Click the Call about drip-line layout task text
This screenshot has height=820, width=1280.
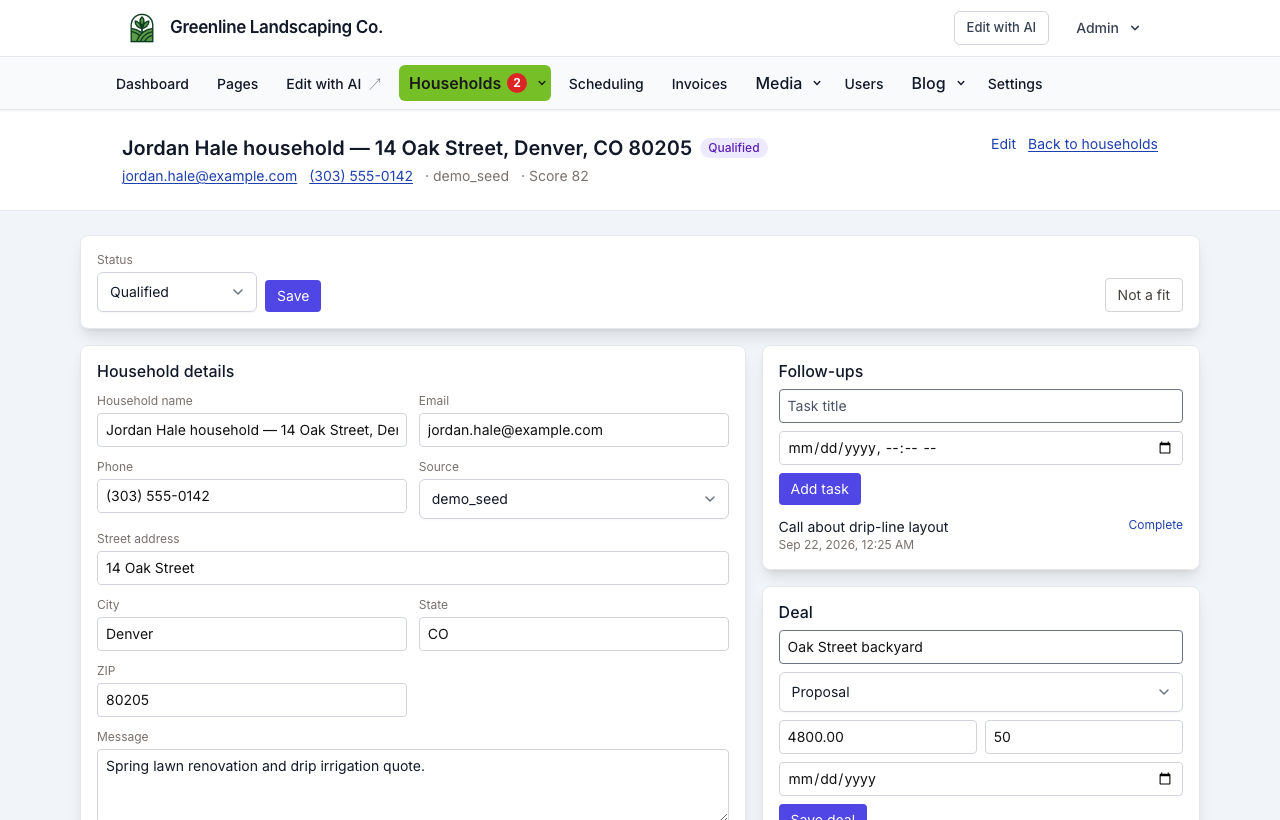(x=863, y=527)
